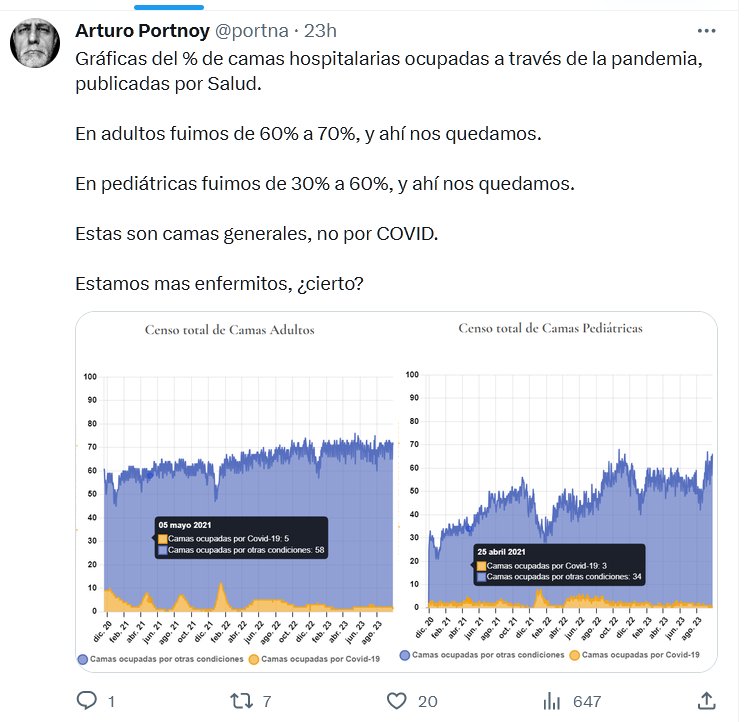Screen dimensions: 754x722
Task: Open the view analytics bar icon
Action: [x=552, y=700]
